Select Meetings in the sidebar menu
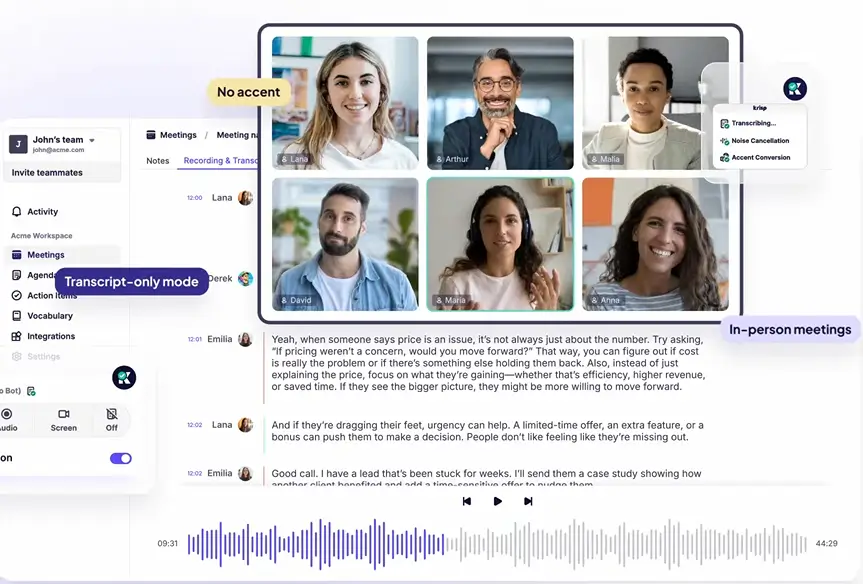 45,255
